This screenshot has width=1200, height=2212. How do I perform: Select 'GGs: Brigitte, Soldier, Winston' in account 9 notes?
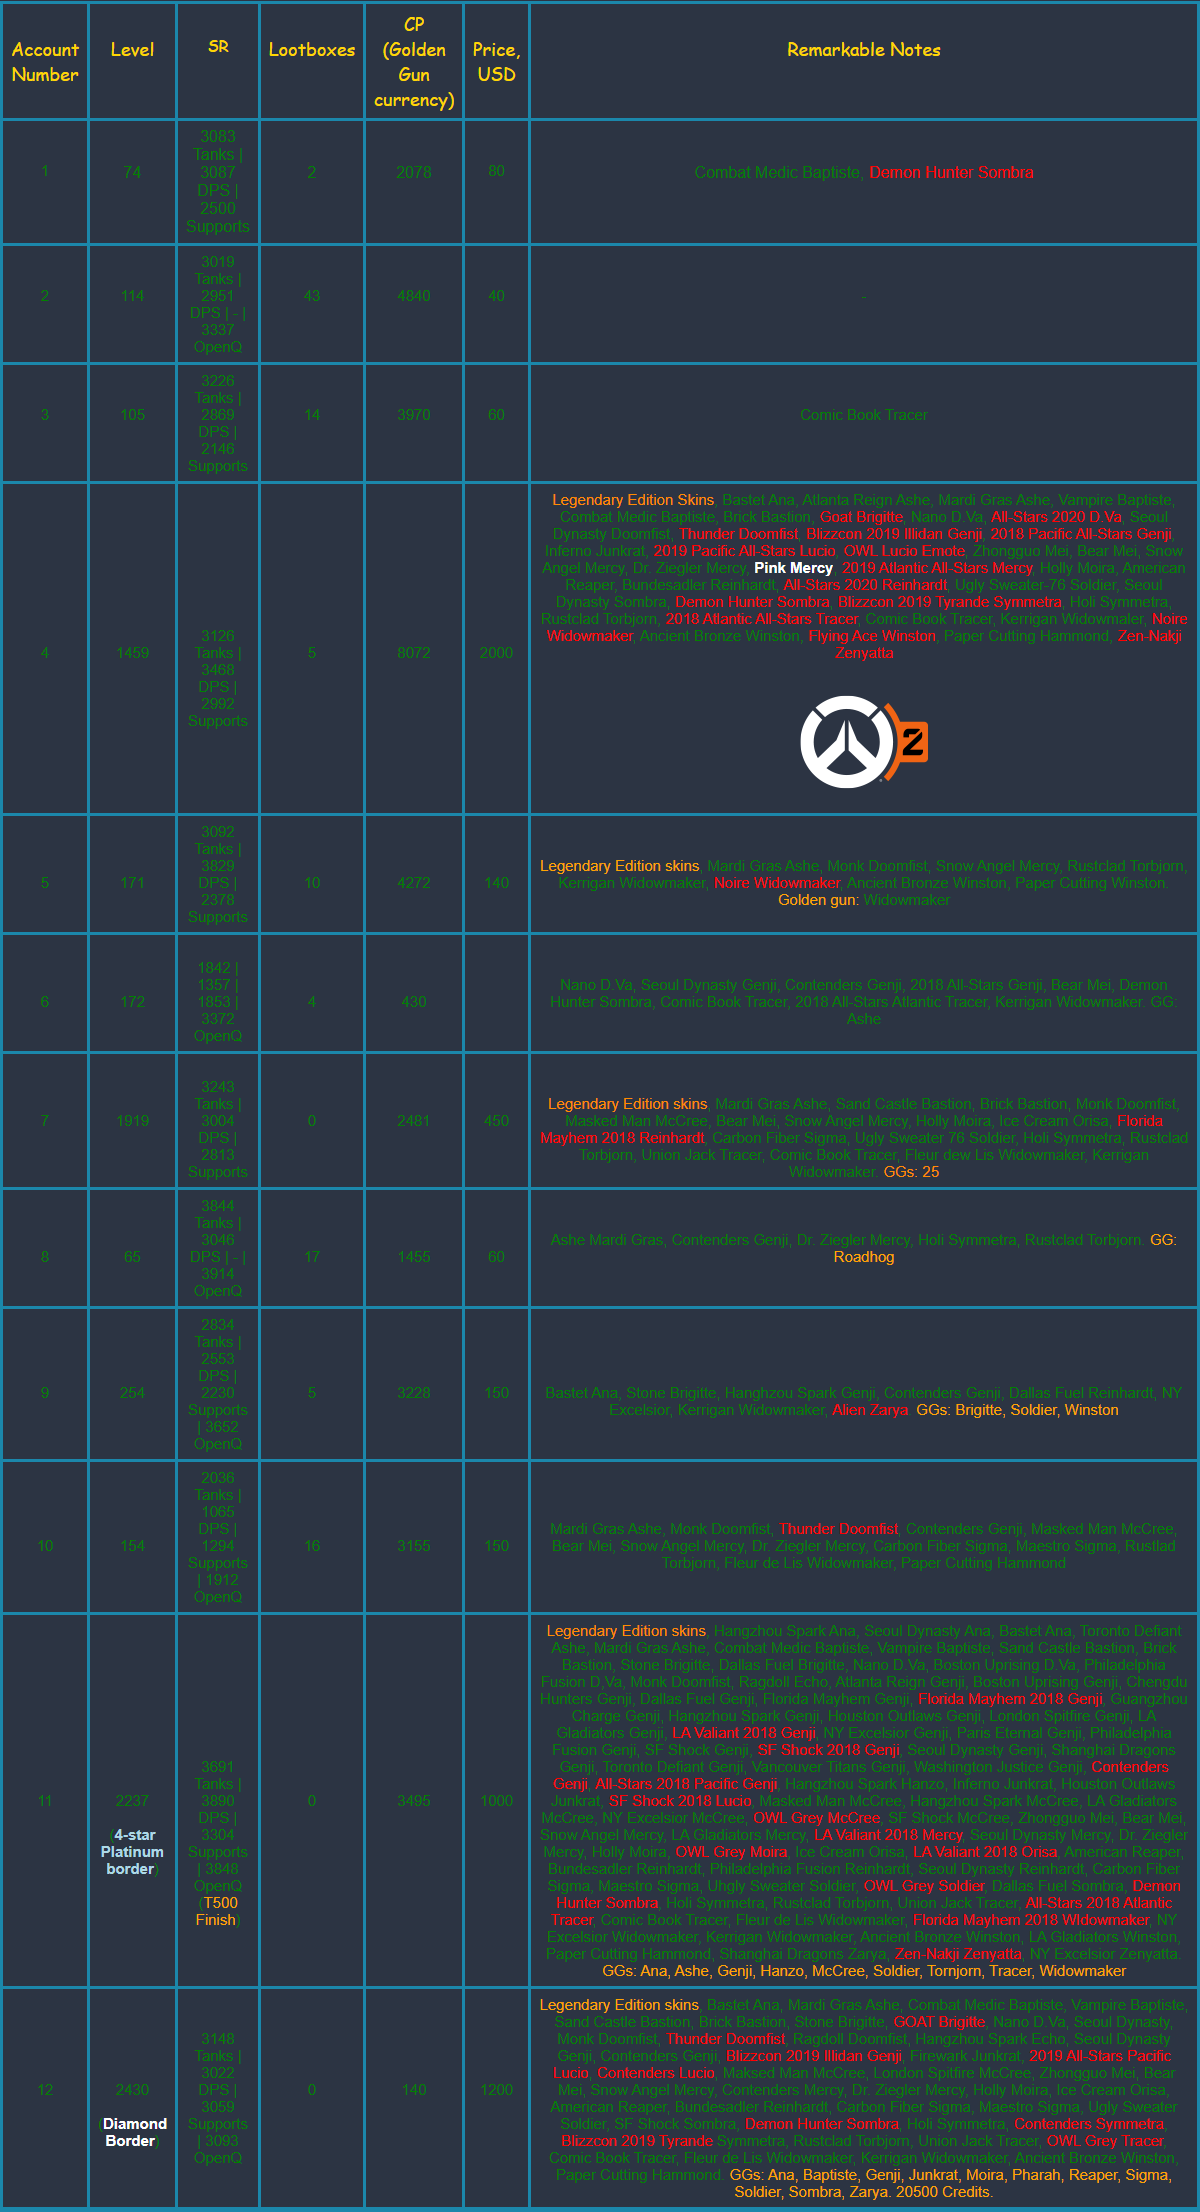[1017, 1410]
